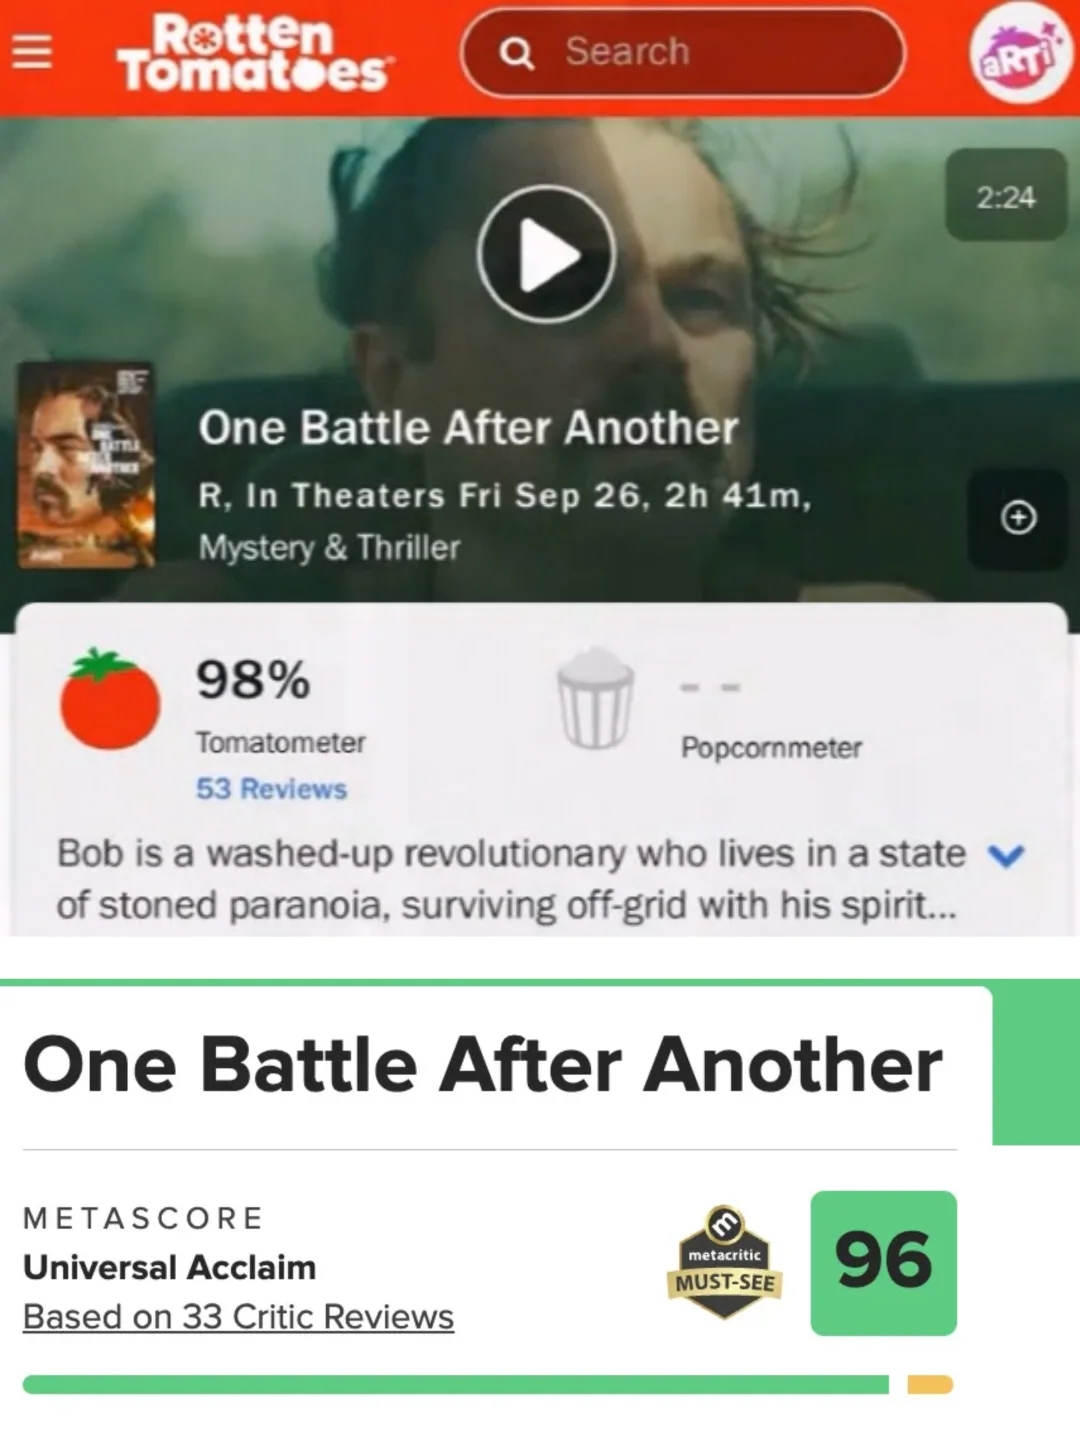The width and height of the screenshot is (1080, 1440).
Task: Expand the movie synopsis with chevron
Action: point(1006,856)
